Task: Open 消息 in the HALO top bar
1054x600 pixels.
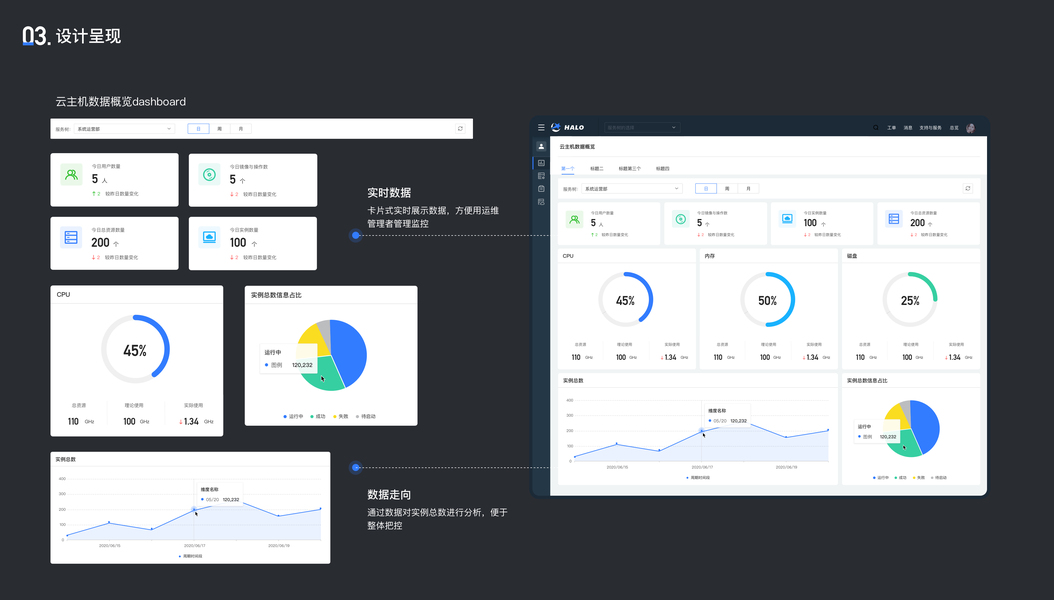Action: pos(908,128)
